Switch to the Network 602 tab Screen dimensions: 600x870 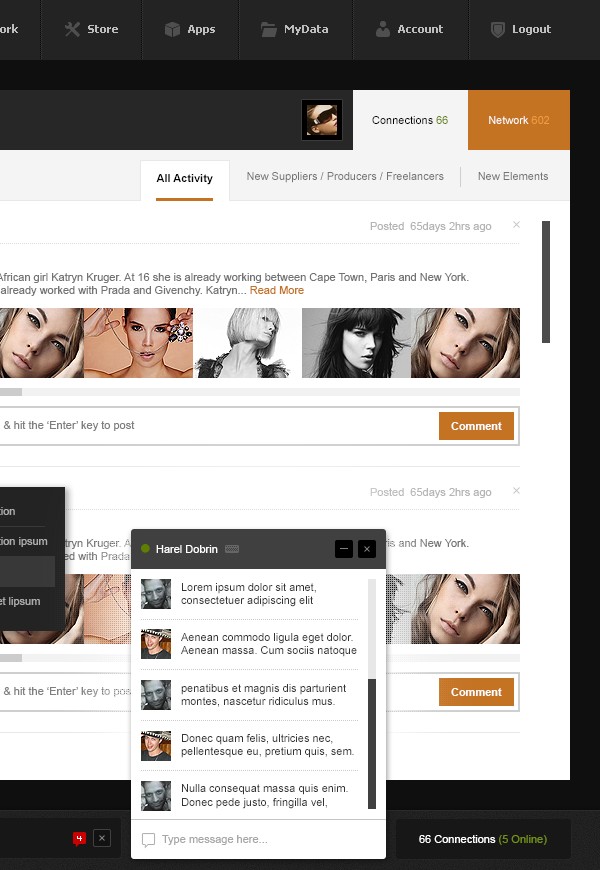pyautogui.click(x=518, y=120)
